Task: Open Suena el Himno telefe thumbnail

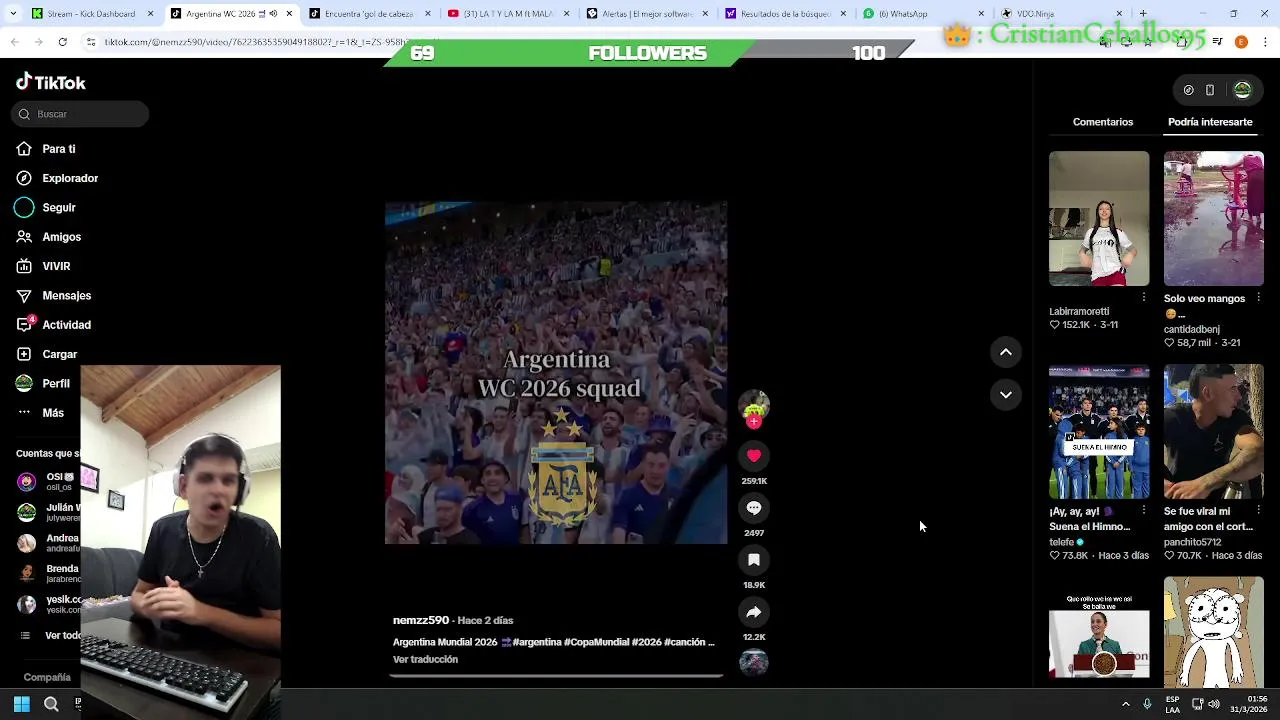Action: pos(1099,431)
